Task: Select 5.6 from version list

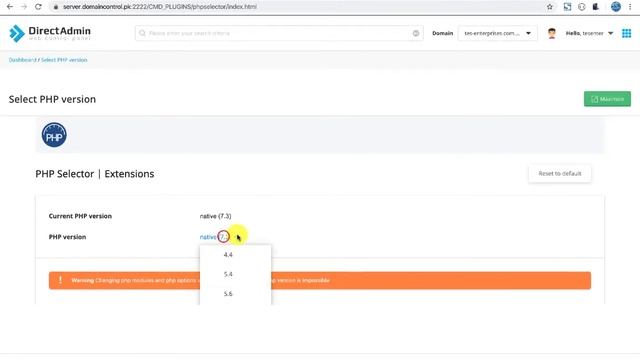Action: (228, 294)
